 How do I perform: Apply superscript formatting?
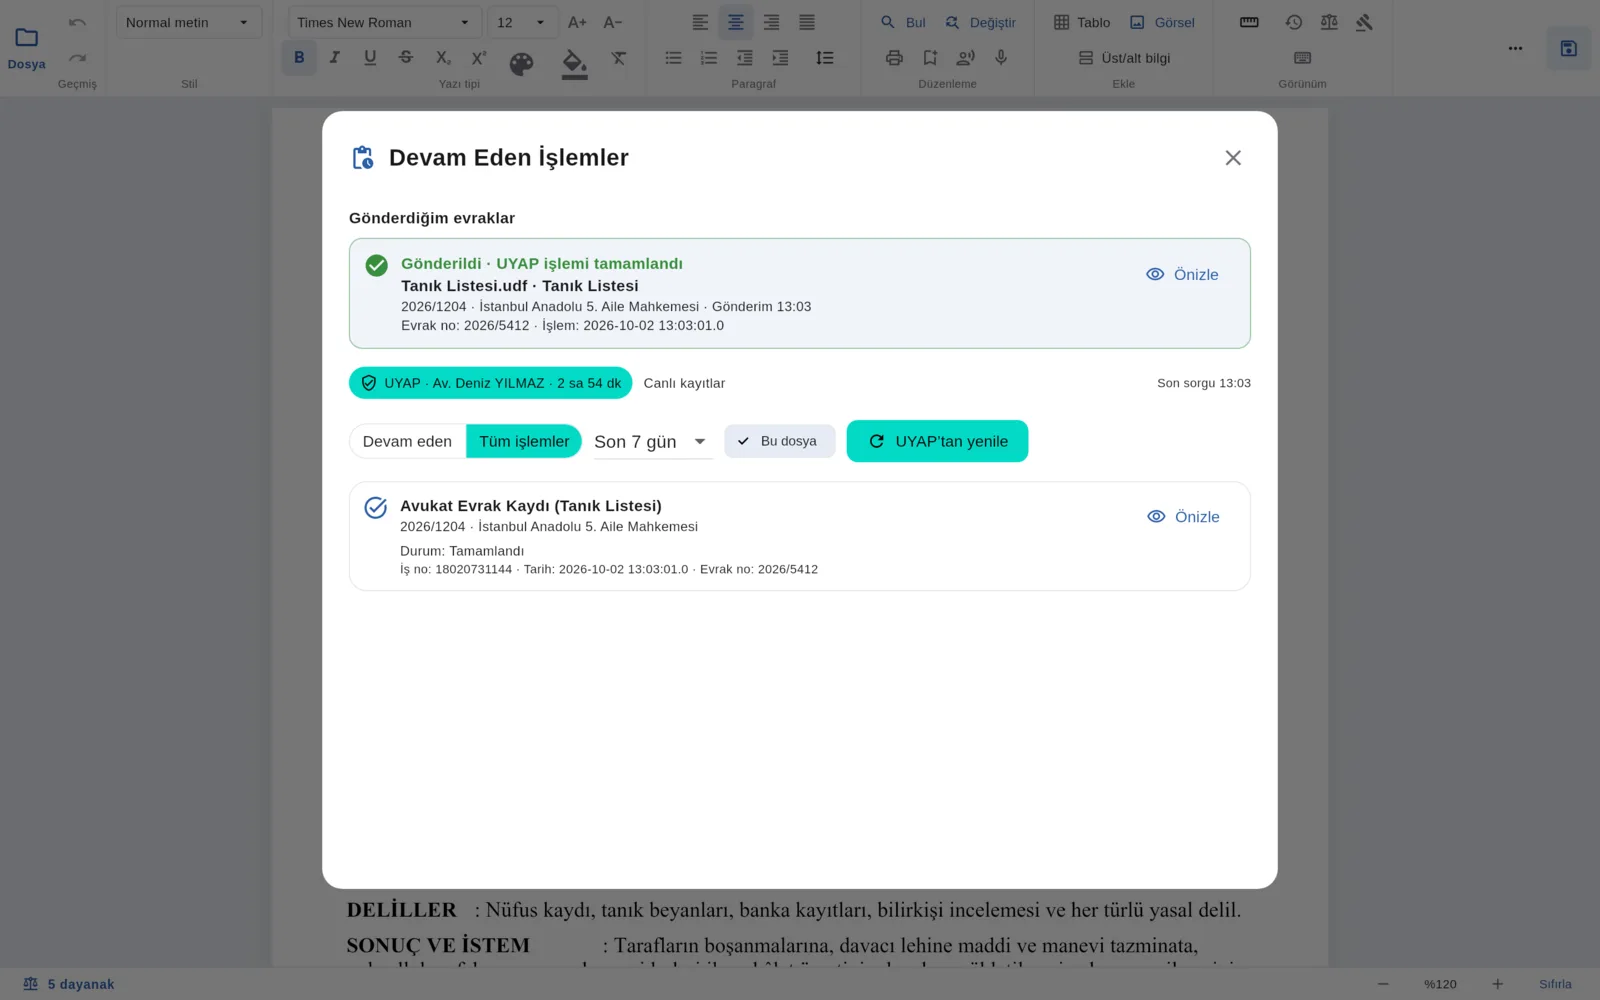[x=479, y=58]
